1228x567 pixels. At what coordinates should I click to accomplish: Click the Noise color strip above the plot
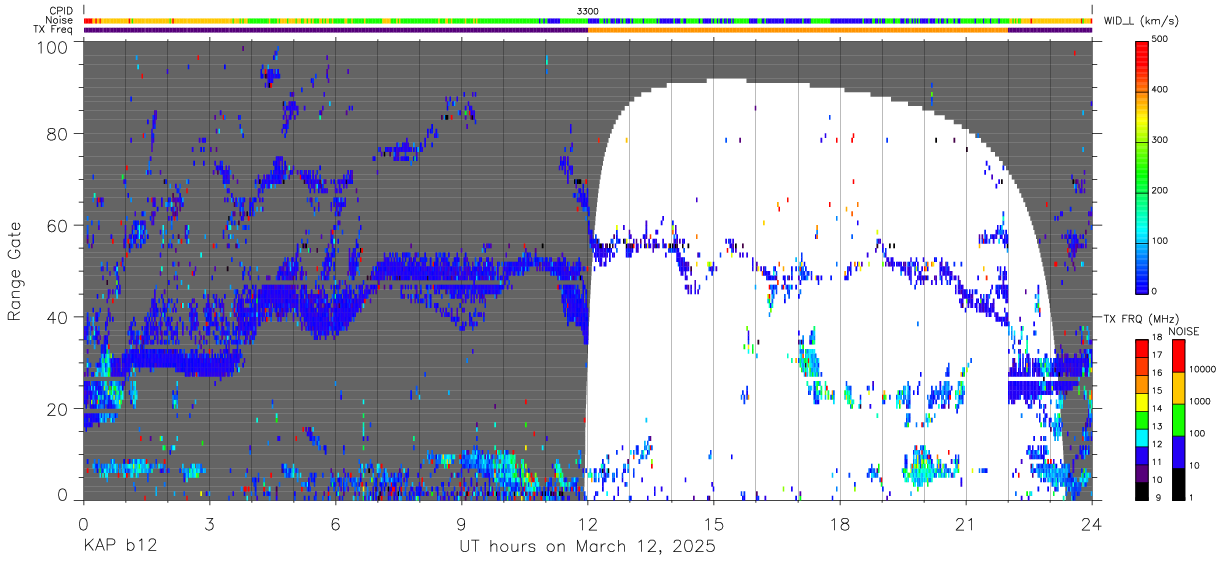coord(588,20)
